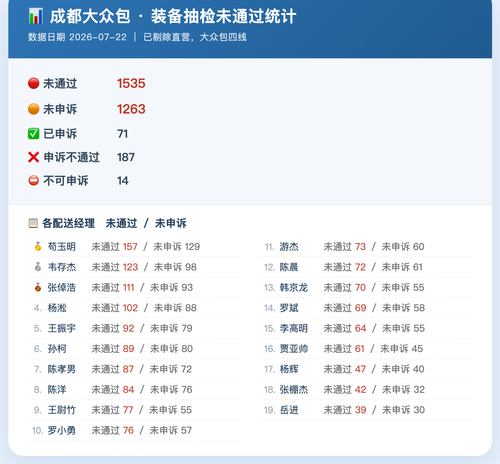Click the name 陈洋
500x464 pixels.
point(57,389)
